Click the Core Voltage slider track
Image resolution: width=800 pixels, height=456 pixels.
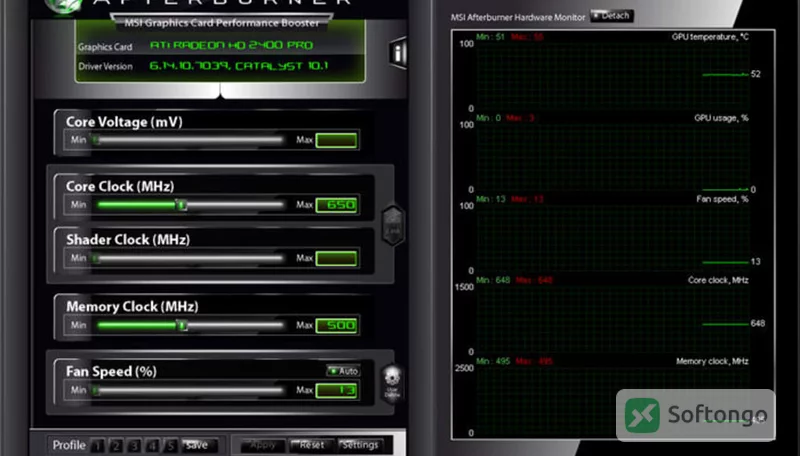click(x=188, y=140)
